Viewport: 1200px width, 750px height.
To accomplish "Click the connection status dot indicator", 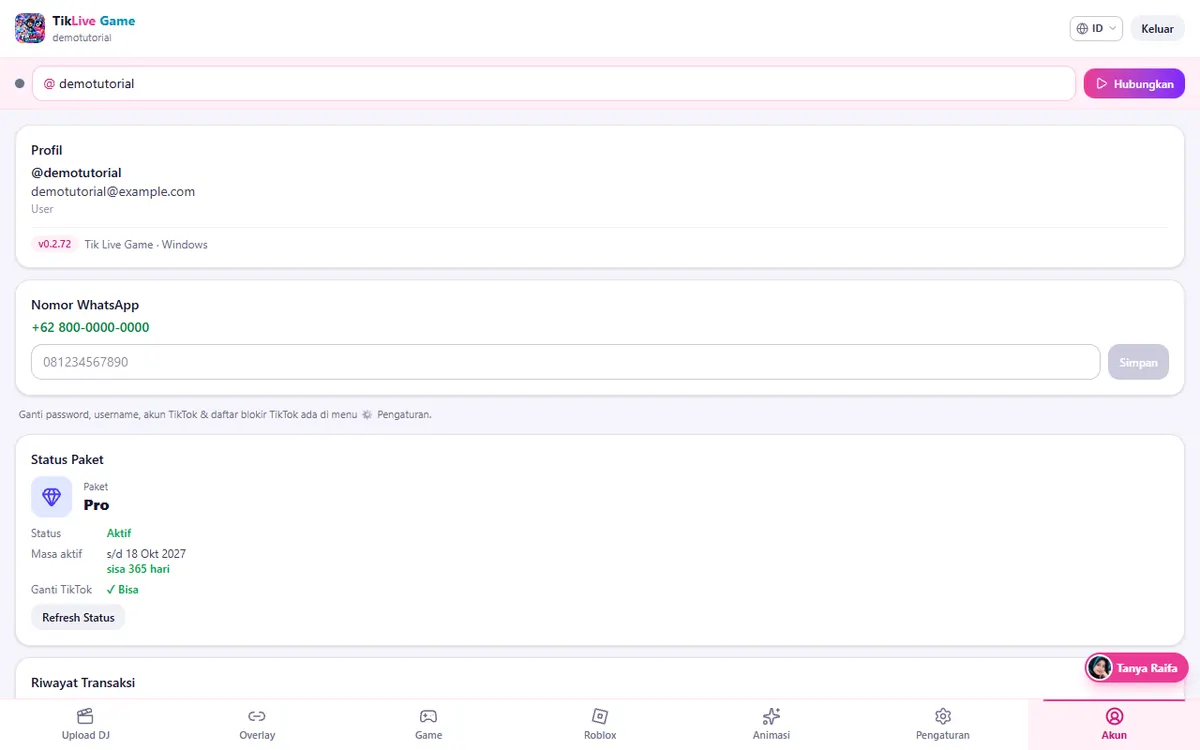I will pos(19,84).
